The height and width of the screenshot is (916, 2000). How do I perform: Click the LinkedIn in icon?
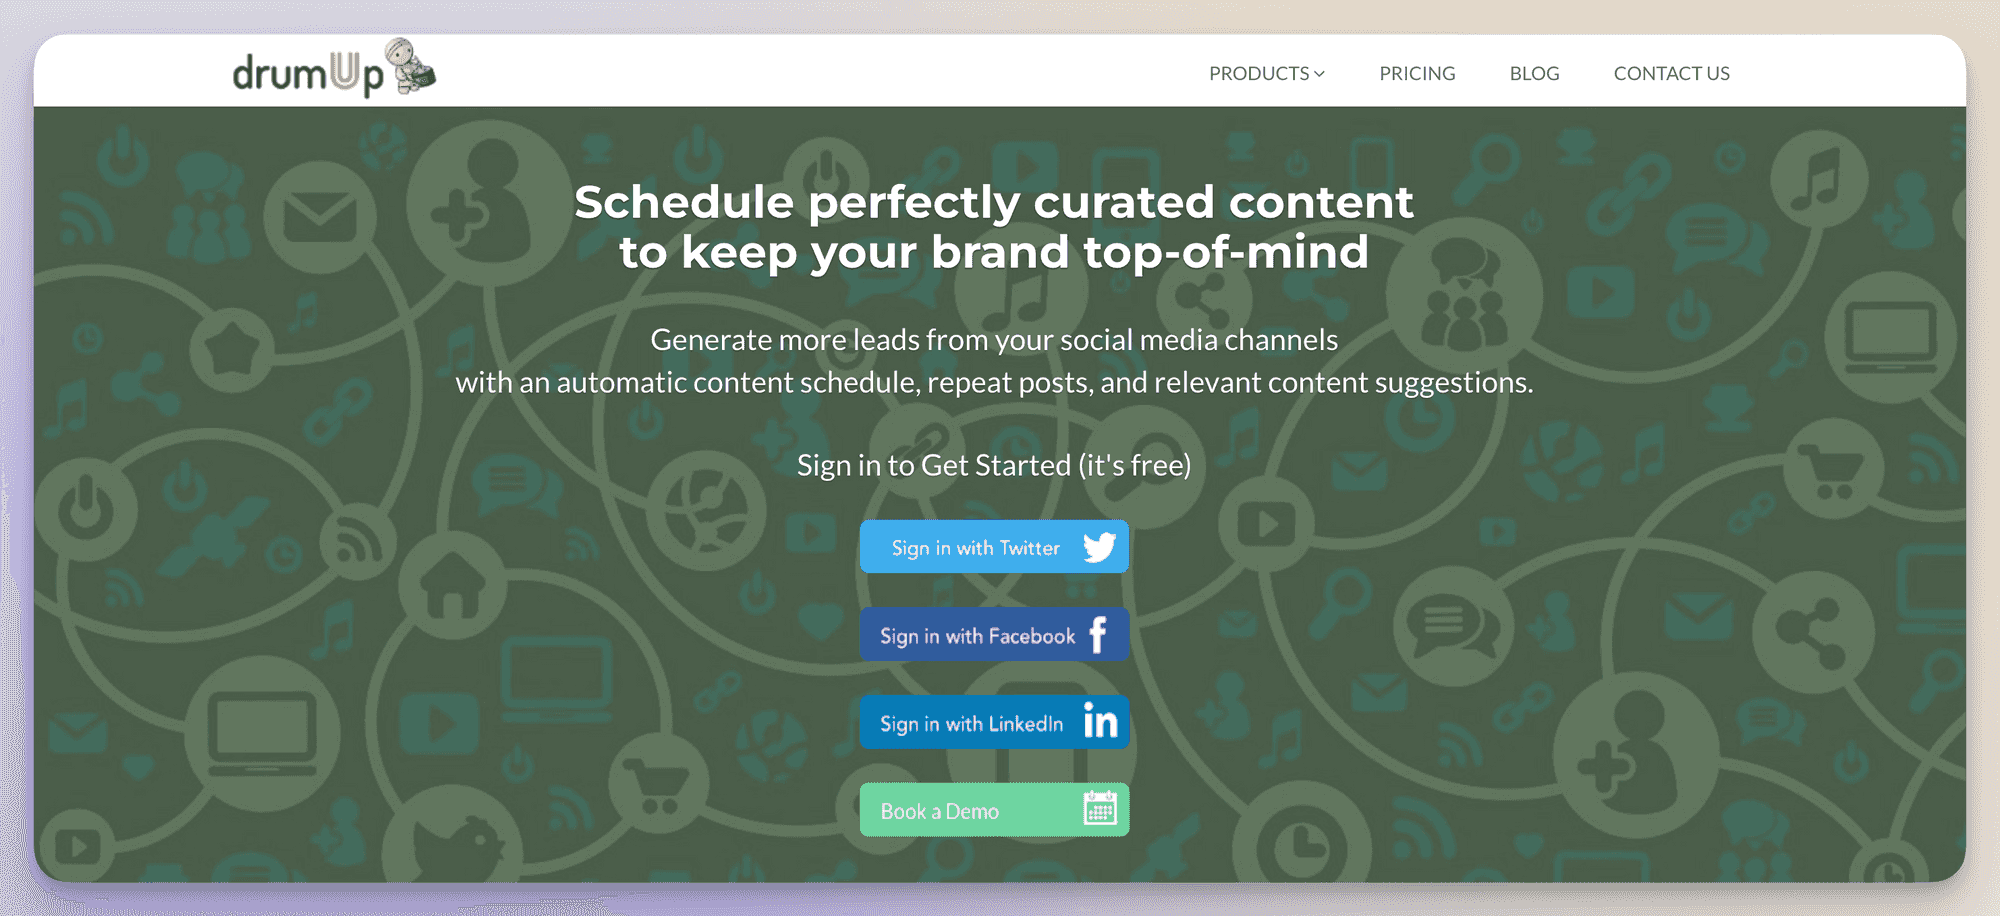coord(1100,722)
